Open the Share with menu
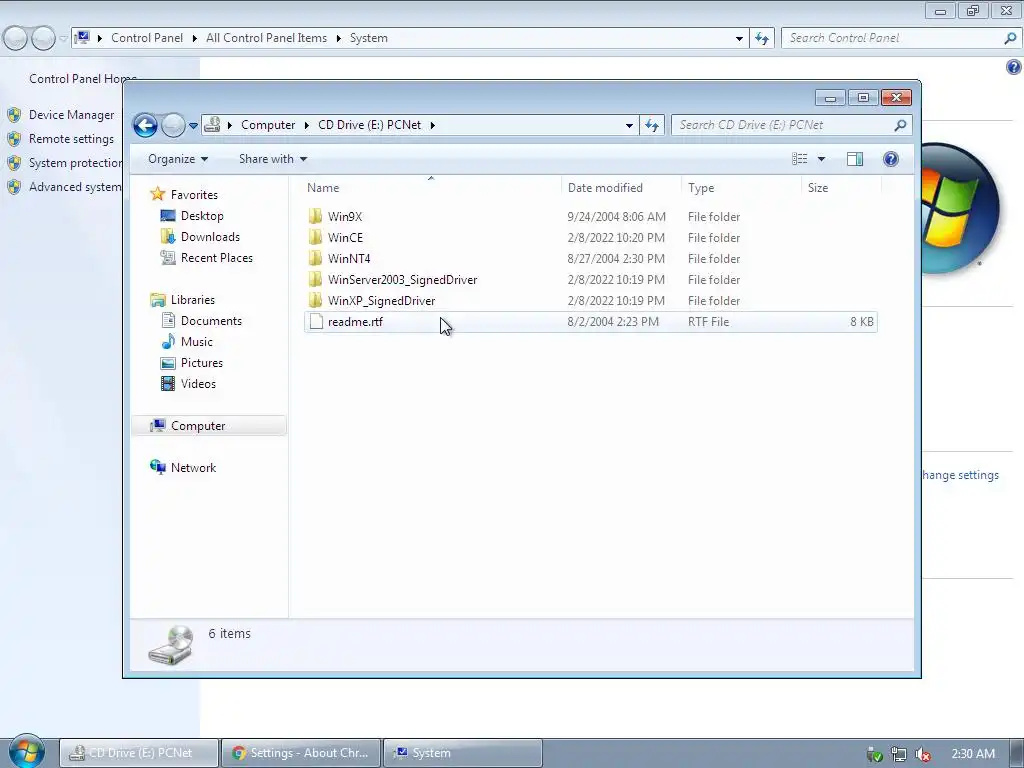1024x768 pixels. pyautogui.click(x=273, y=159)
